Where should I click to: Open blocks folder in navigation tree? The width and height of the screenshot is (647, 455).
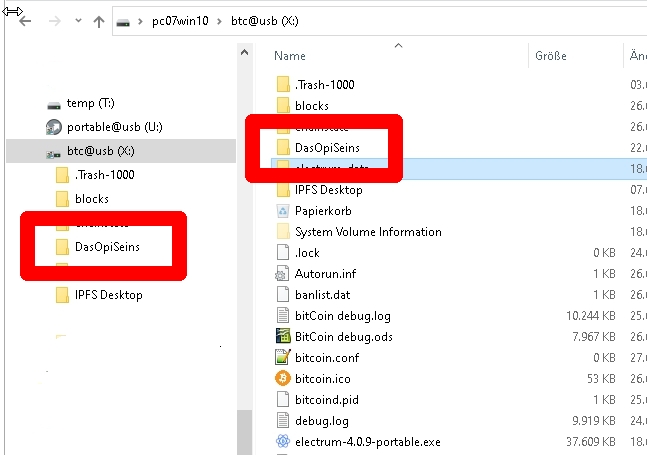(x=92, y=199)
